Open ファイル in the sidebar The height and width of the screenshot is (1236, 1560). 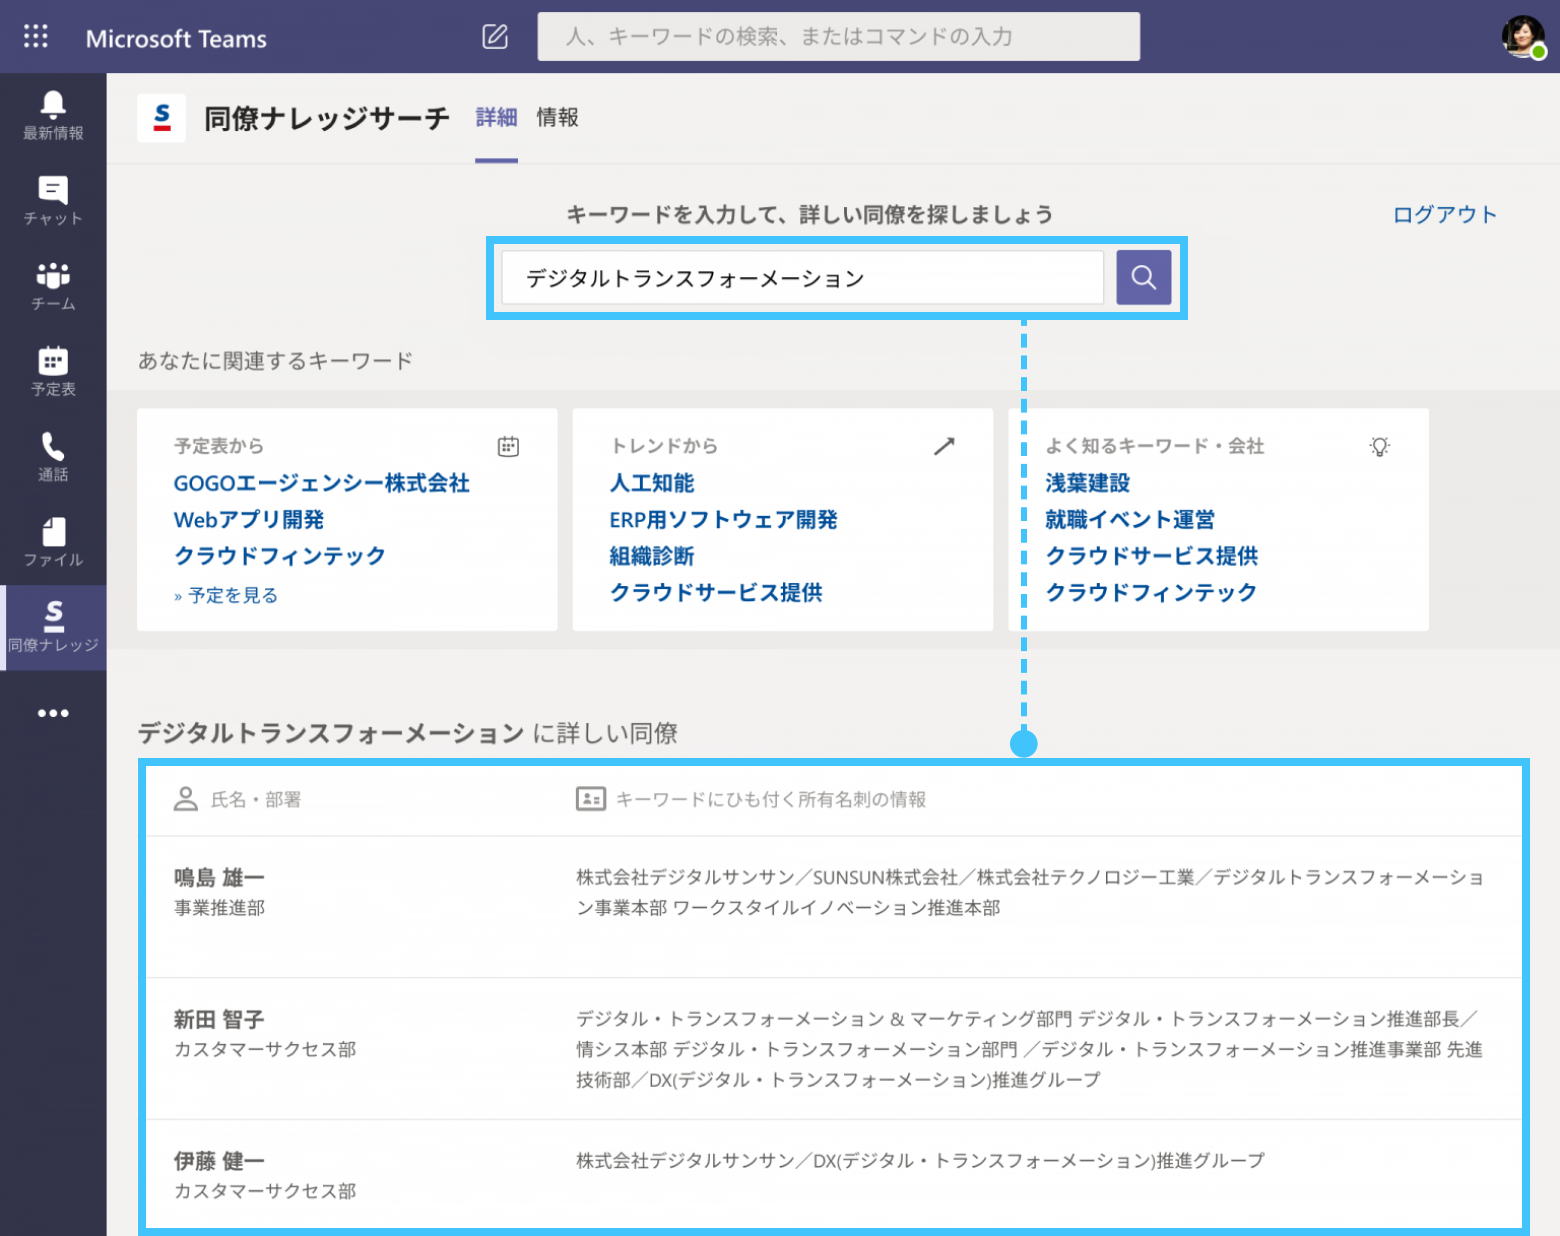tap(53, 542)
